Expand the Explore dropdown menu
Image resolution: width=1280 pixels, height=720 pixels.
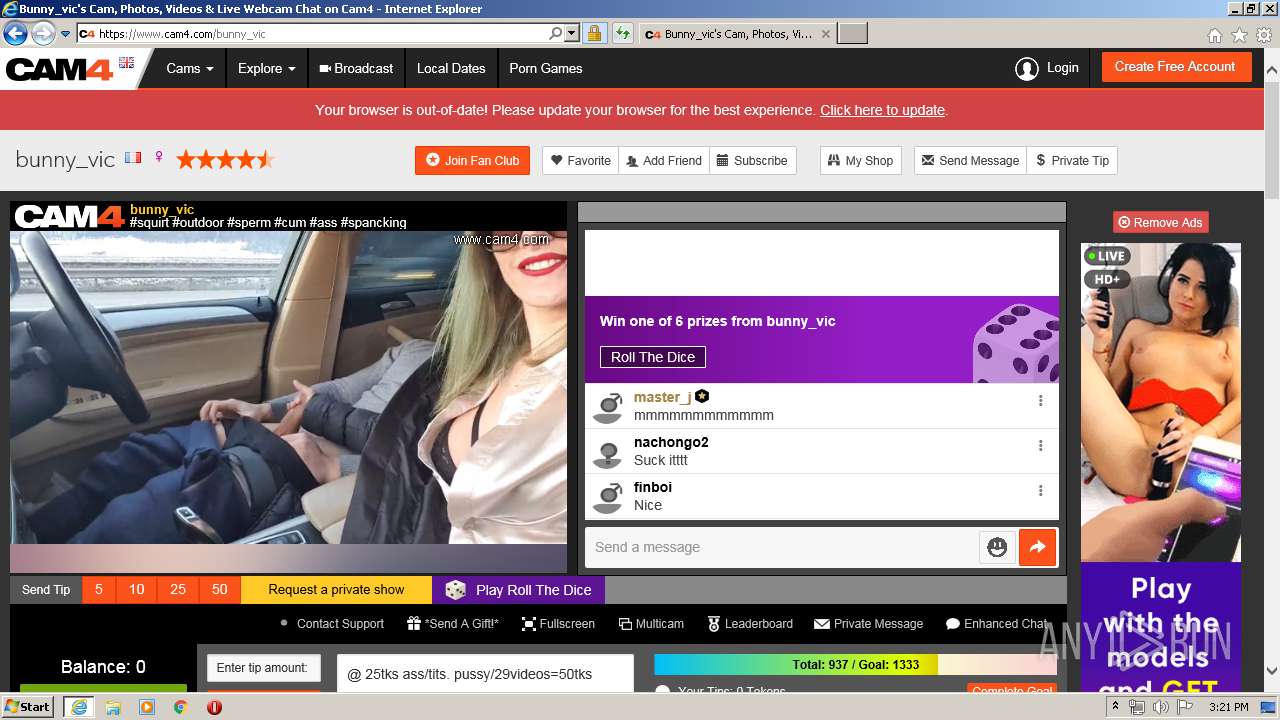tap(266, 68)
